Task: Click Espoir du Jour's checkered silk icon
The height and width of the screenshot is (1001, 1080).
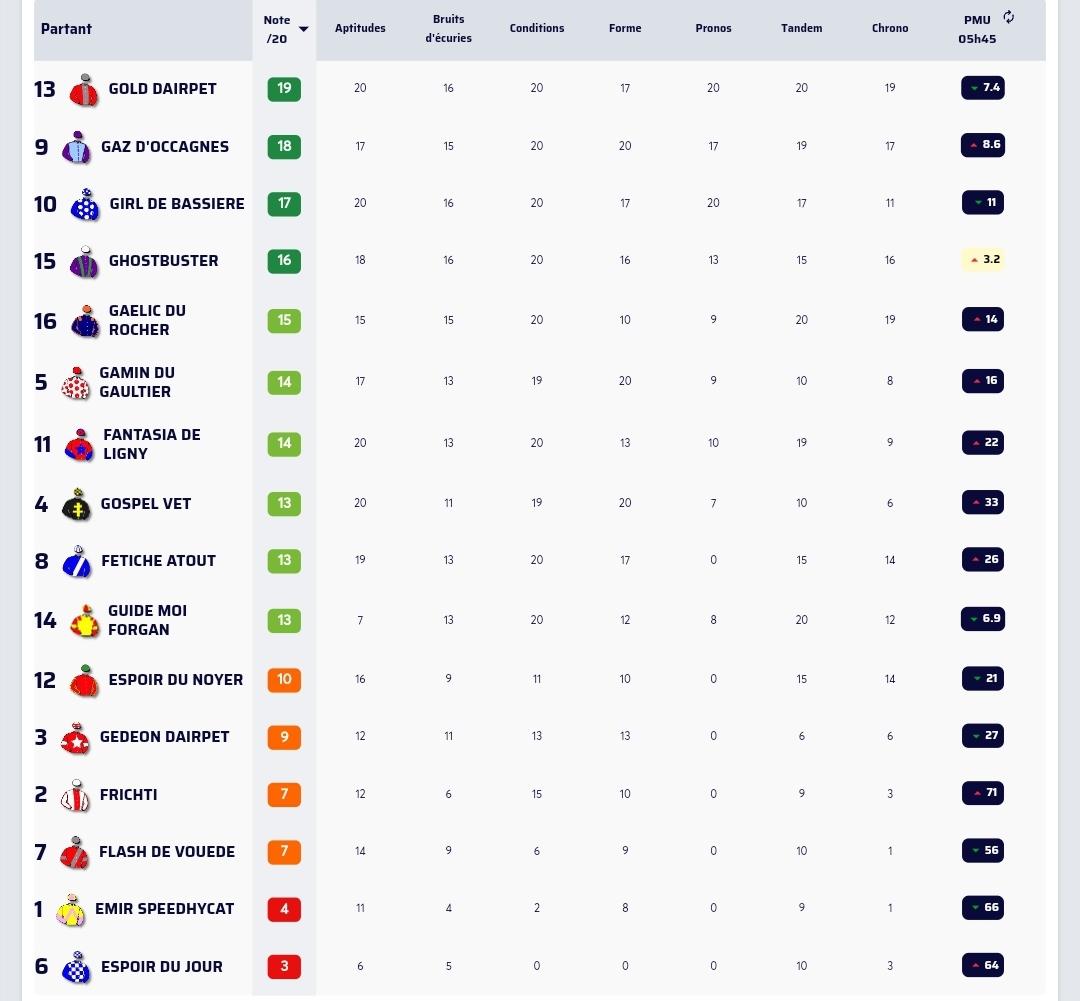Action: pyautogui.click(x=76, y=967)
